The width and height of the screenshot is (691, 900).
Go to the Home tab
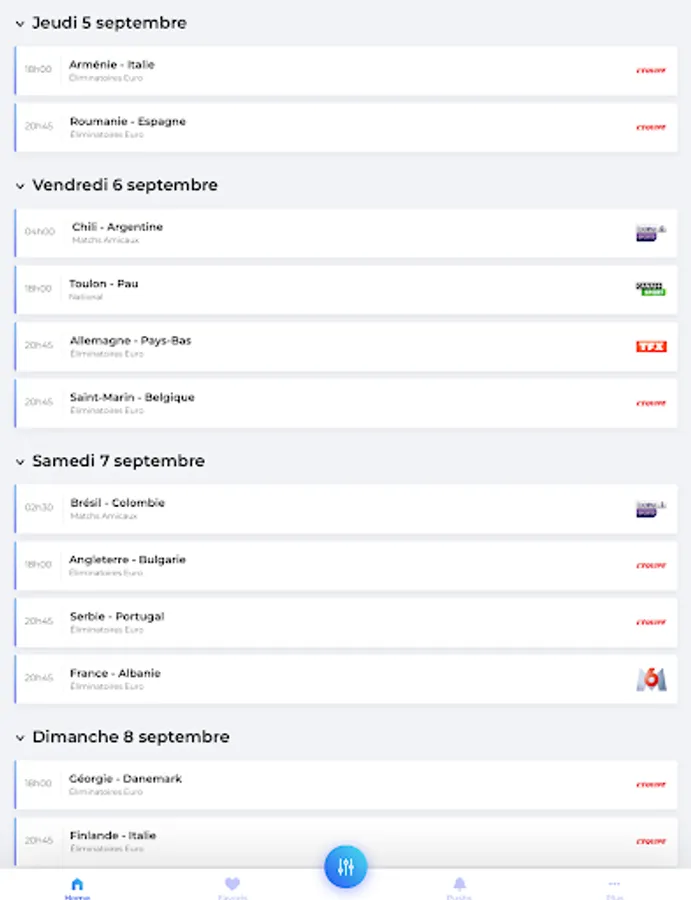[x=77, y=887]
